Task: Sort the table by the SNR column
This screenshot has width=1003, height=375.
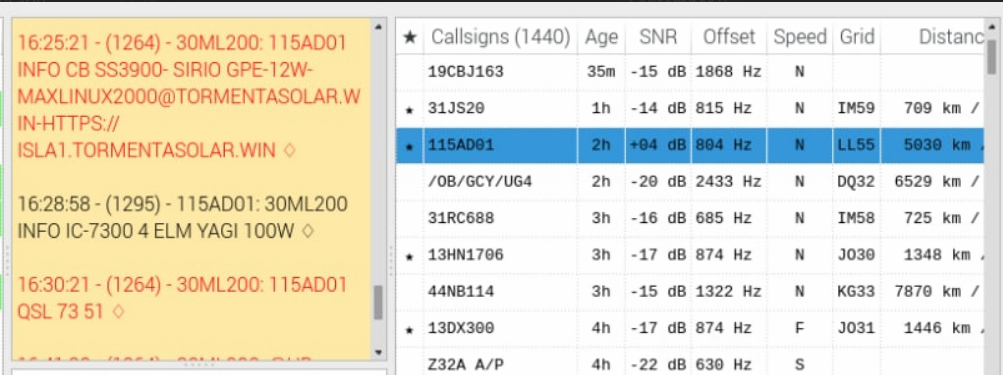Action: click(x=658, y=37)
